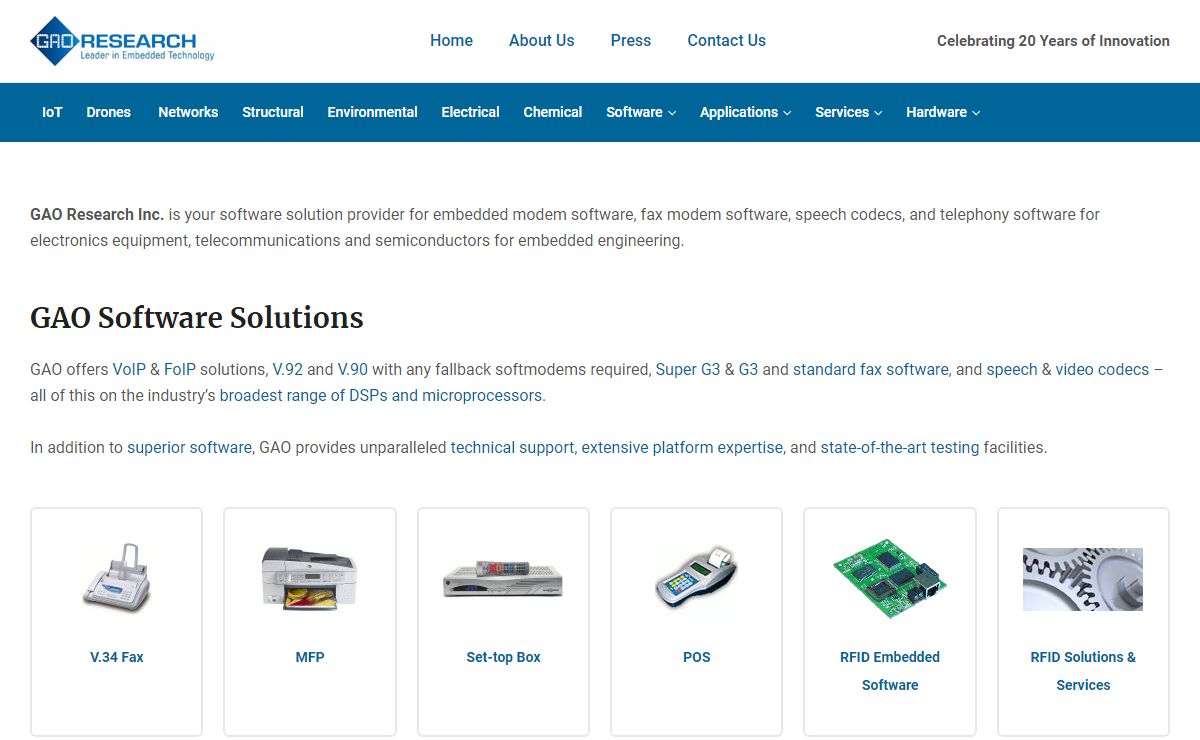Open the Contact Us page
The height and width of the screenshot is (740, 1200).
[x=727, y=41]
